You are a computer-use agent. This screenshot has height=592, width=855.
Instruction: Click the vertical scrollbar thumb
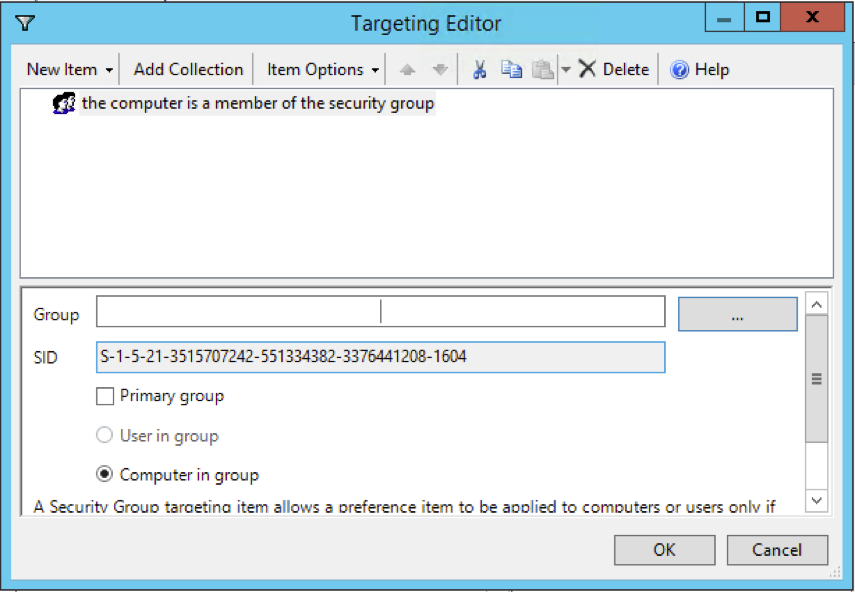816,380
